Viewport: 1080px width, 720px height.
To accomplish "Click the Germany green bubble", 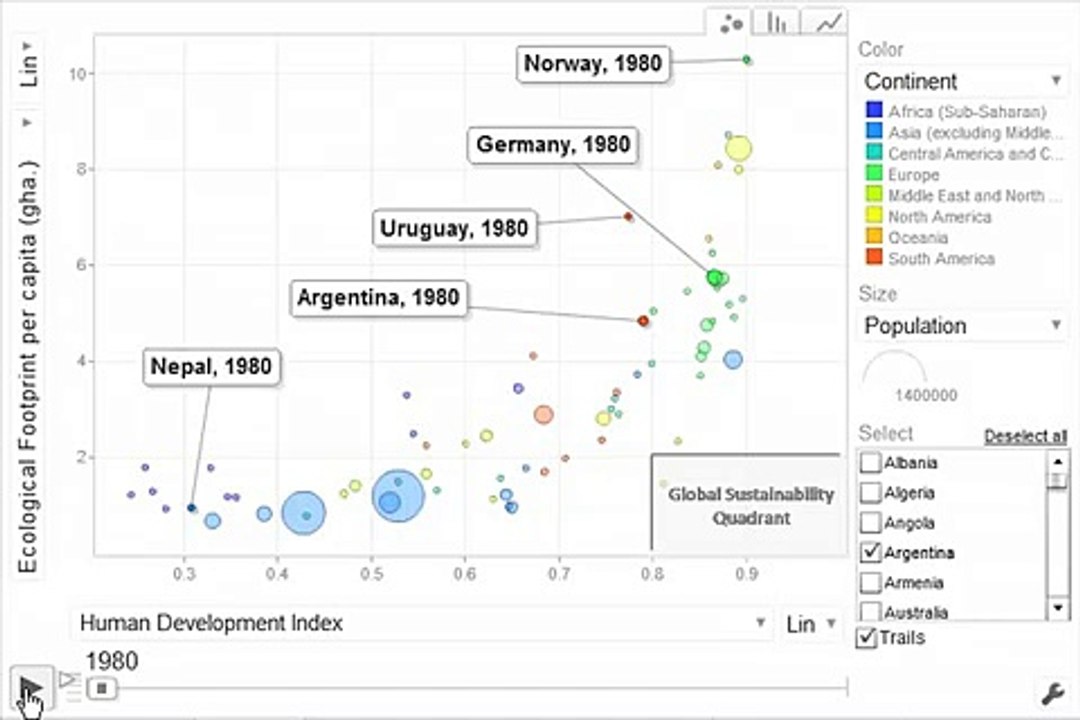I will [714, 278].
